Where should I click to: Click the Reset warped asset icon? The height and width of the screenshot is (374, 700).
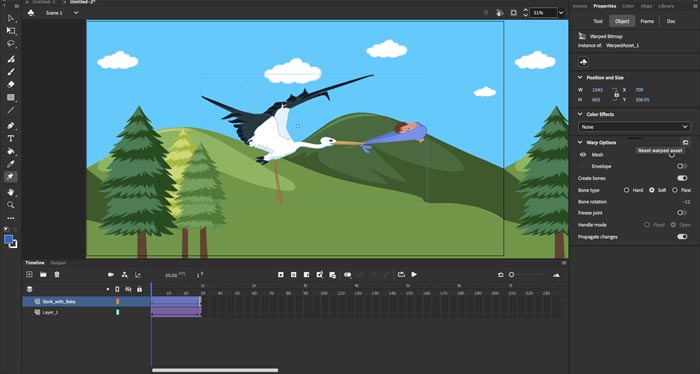pos(685,142)
